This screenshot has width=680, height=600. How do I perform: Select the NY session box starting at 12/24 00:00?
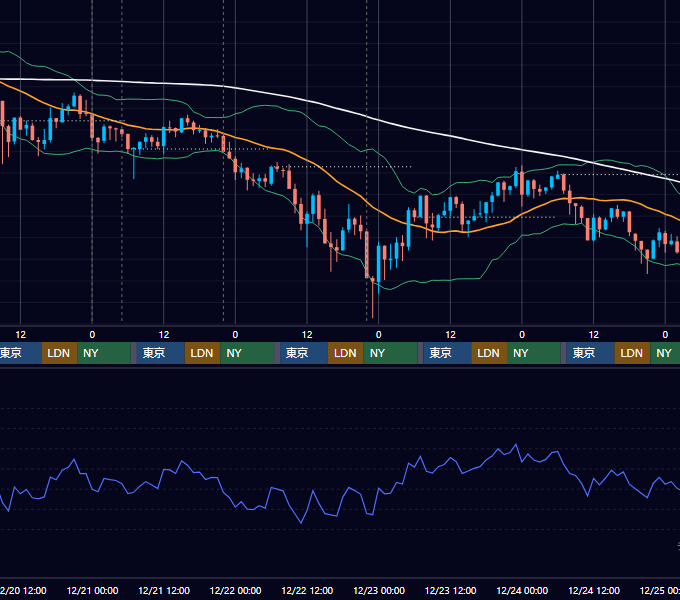[x=533, y=353]
